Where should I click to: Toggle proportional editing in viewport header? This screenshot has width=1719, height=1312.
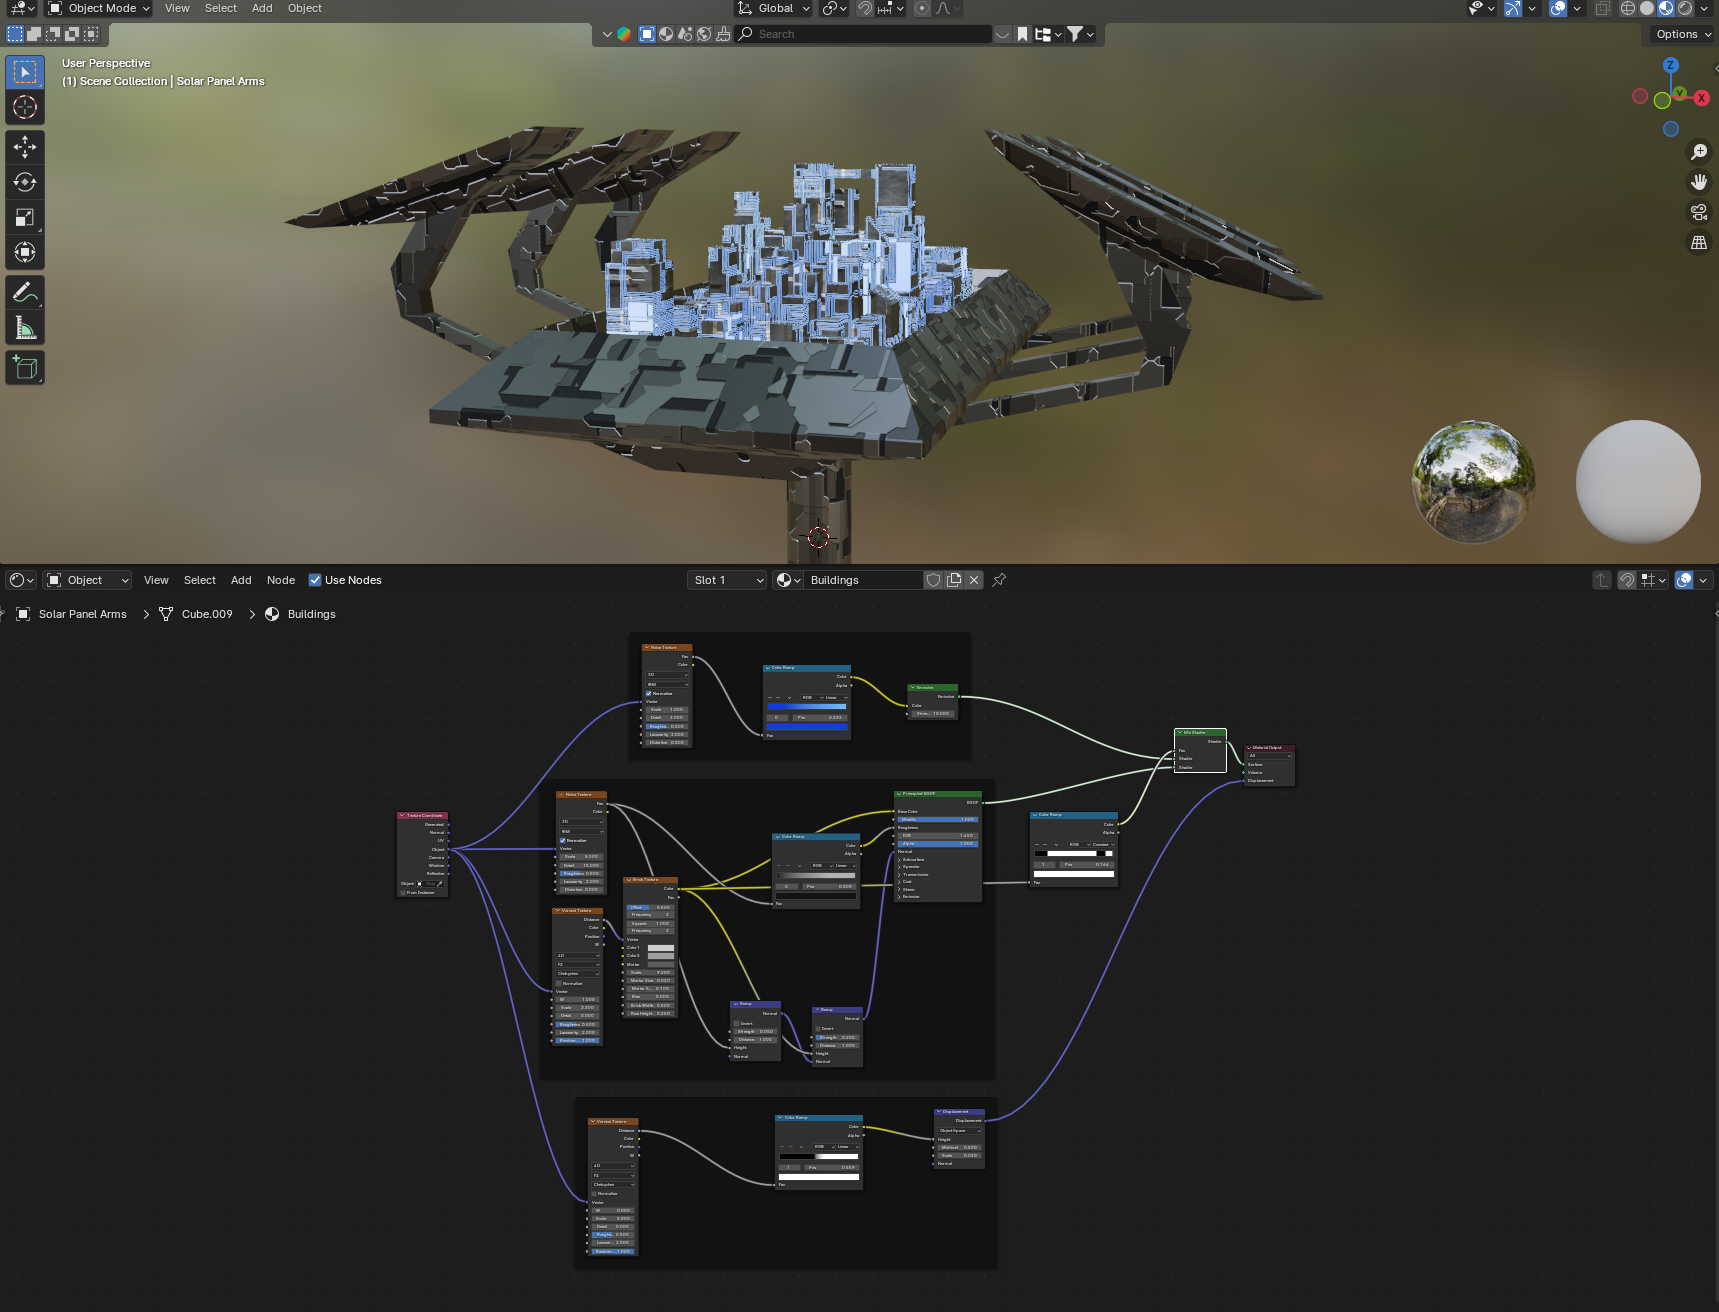(x=922, y=8)
